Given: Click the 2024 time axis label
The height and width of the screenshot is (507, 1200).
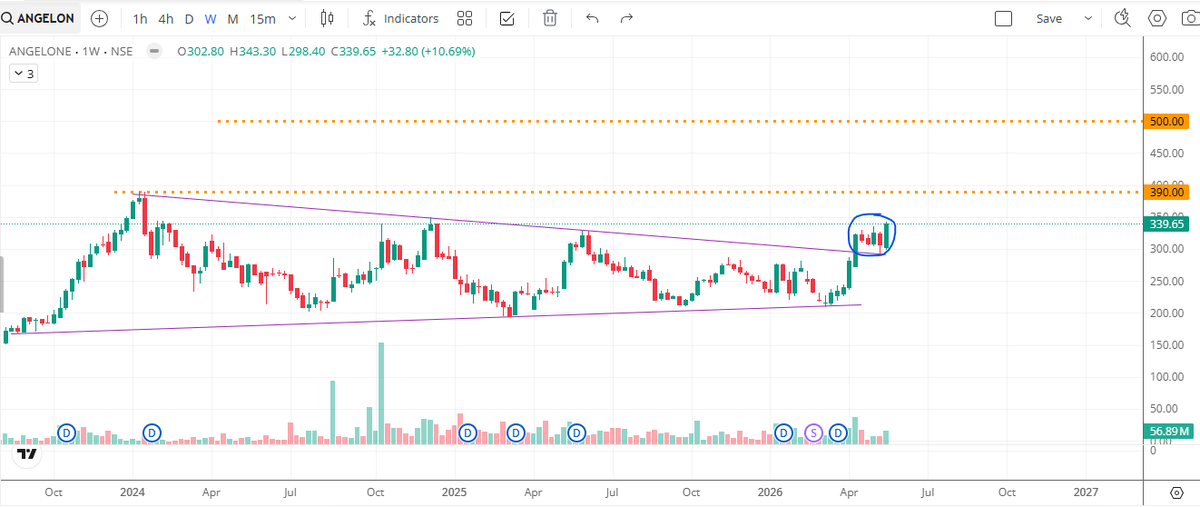Looking at the screenshot, I should (x=133, y=493).
